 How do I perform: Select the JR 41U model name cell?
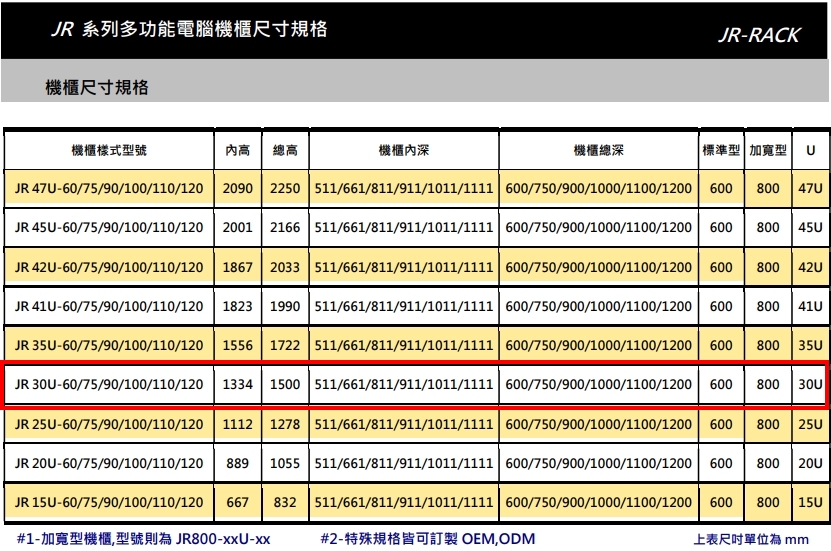tap(110, 306)
